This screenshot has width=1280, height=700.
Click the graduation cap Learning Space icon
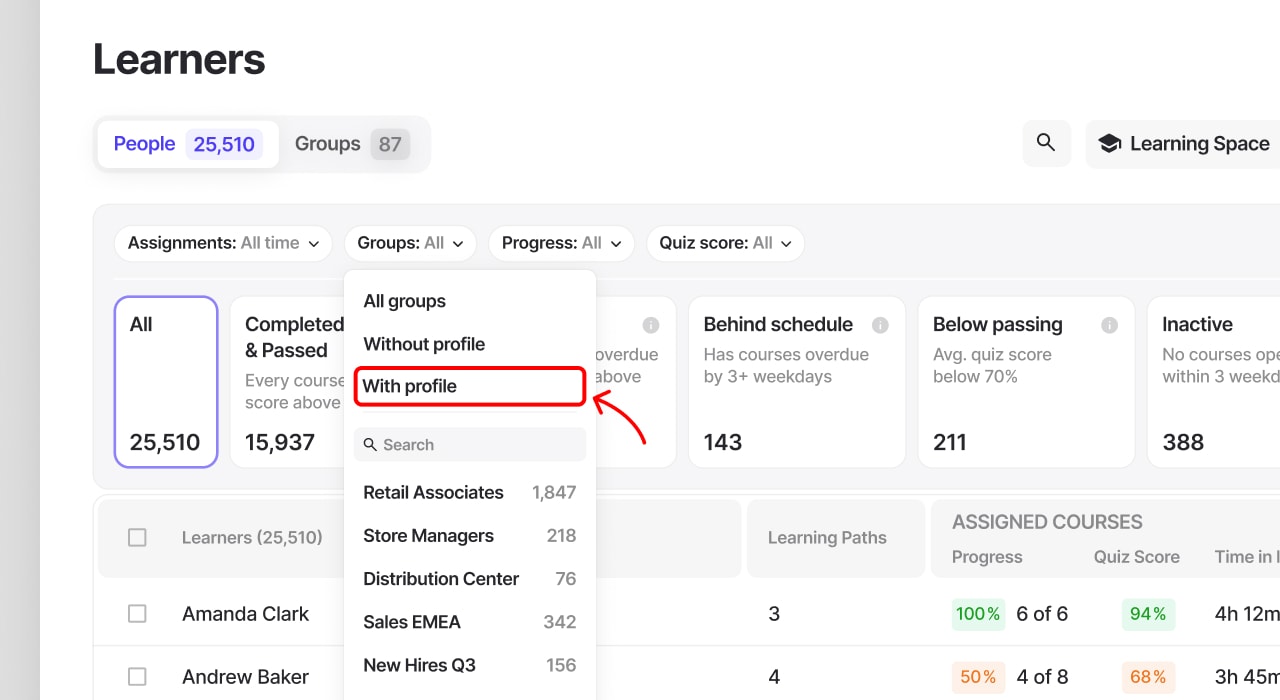[1109, 144]
